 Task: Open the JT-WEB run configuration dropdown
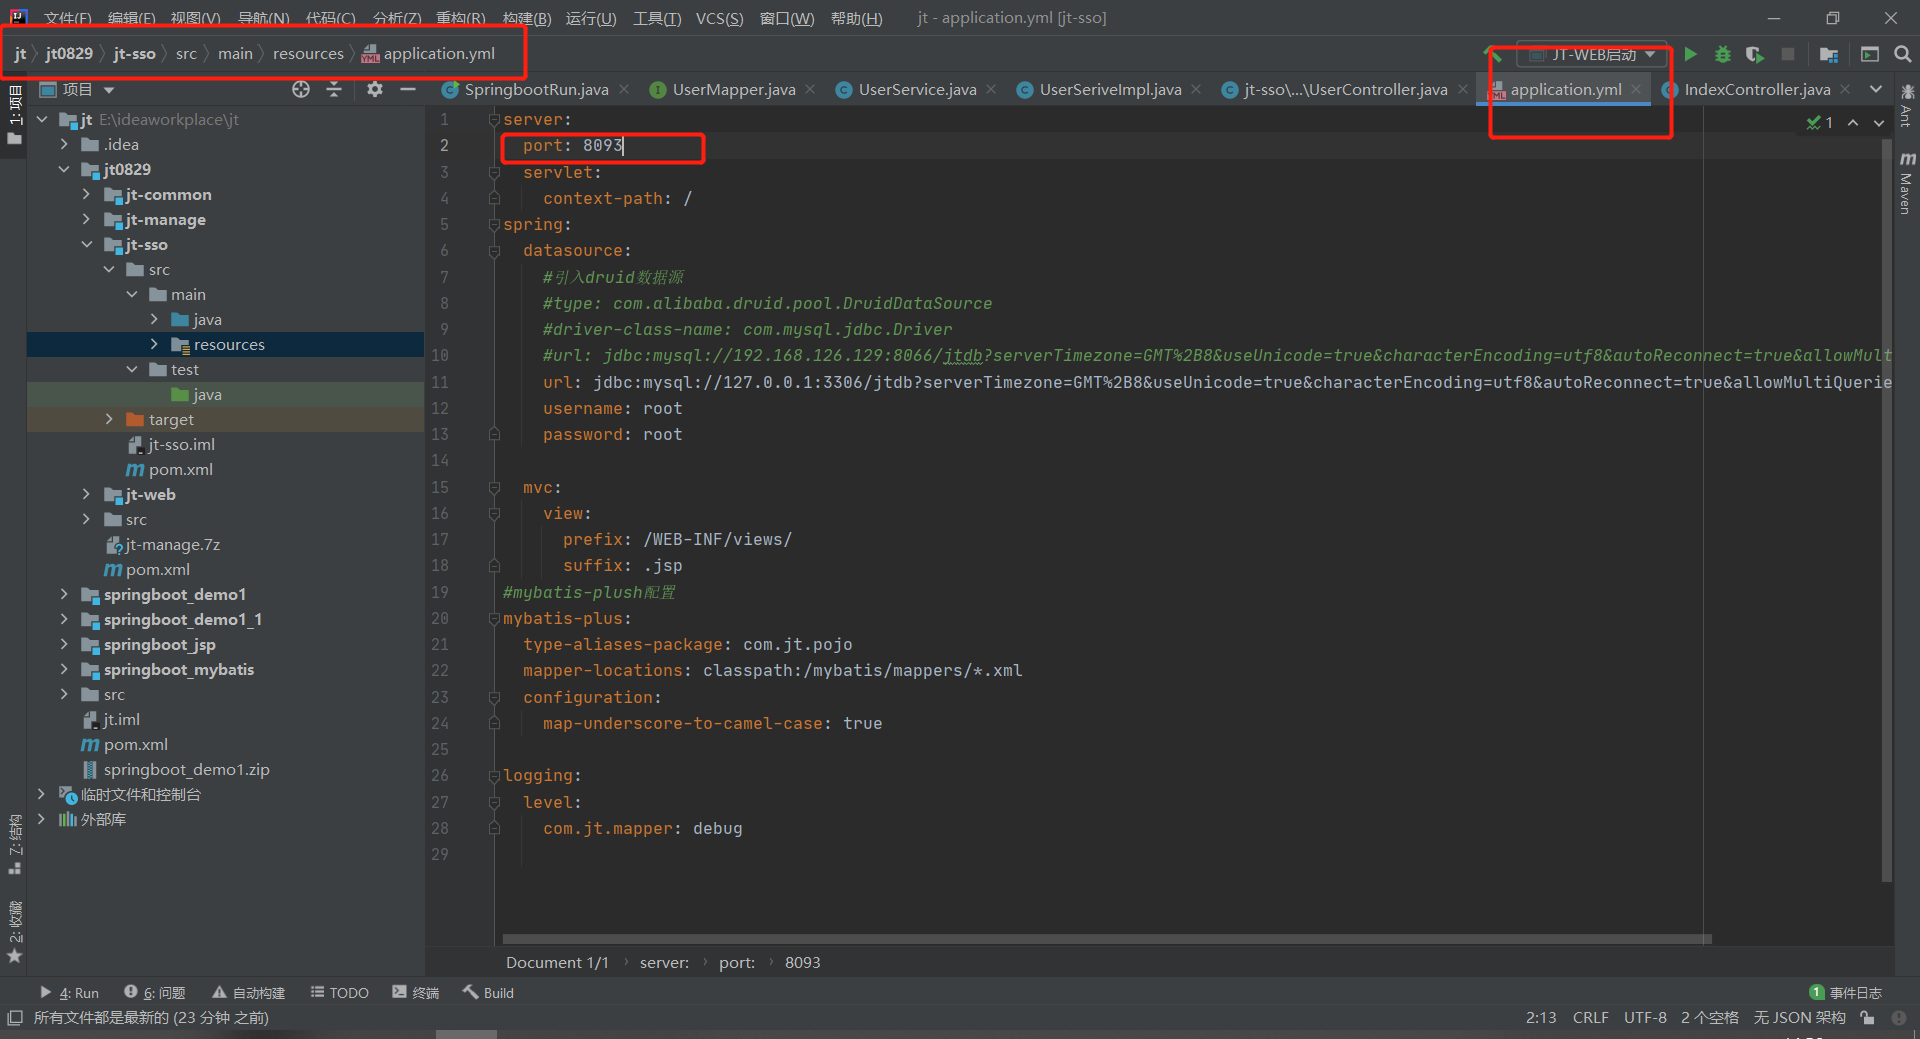coord(1593,54)
